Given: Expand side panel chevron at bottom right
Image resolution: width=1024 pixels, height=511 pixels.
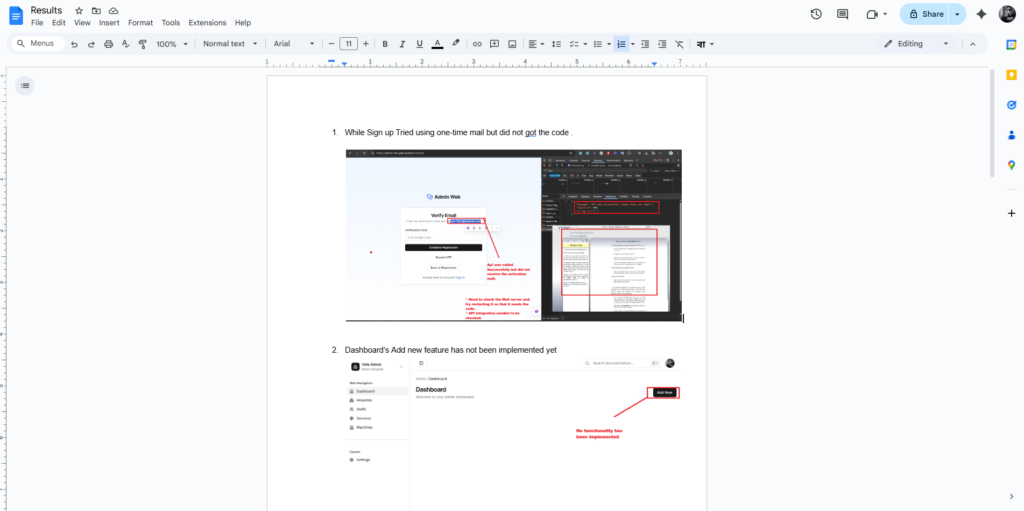Looking at the screenshot, I should [x=1012, y=497].
